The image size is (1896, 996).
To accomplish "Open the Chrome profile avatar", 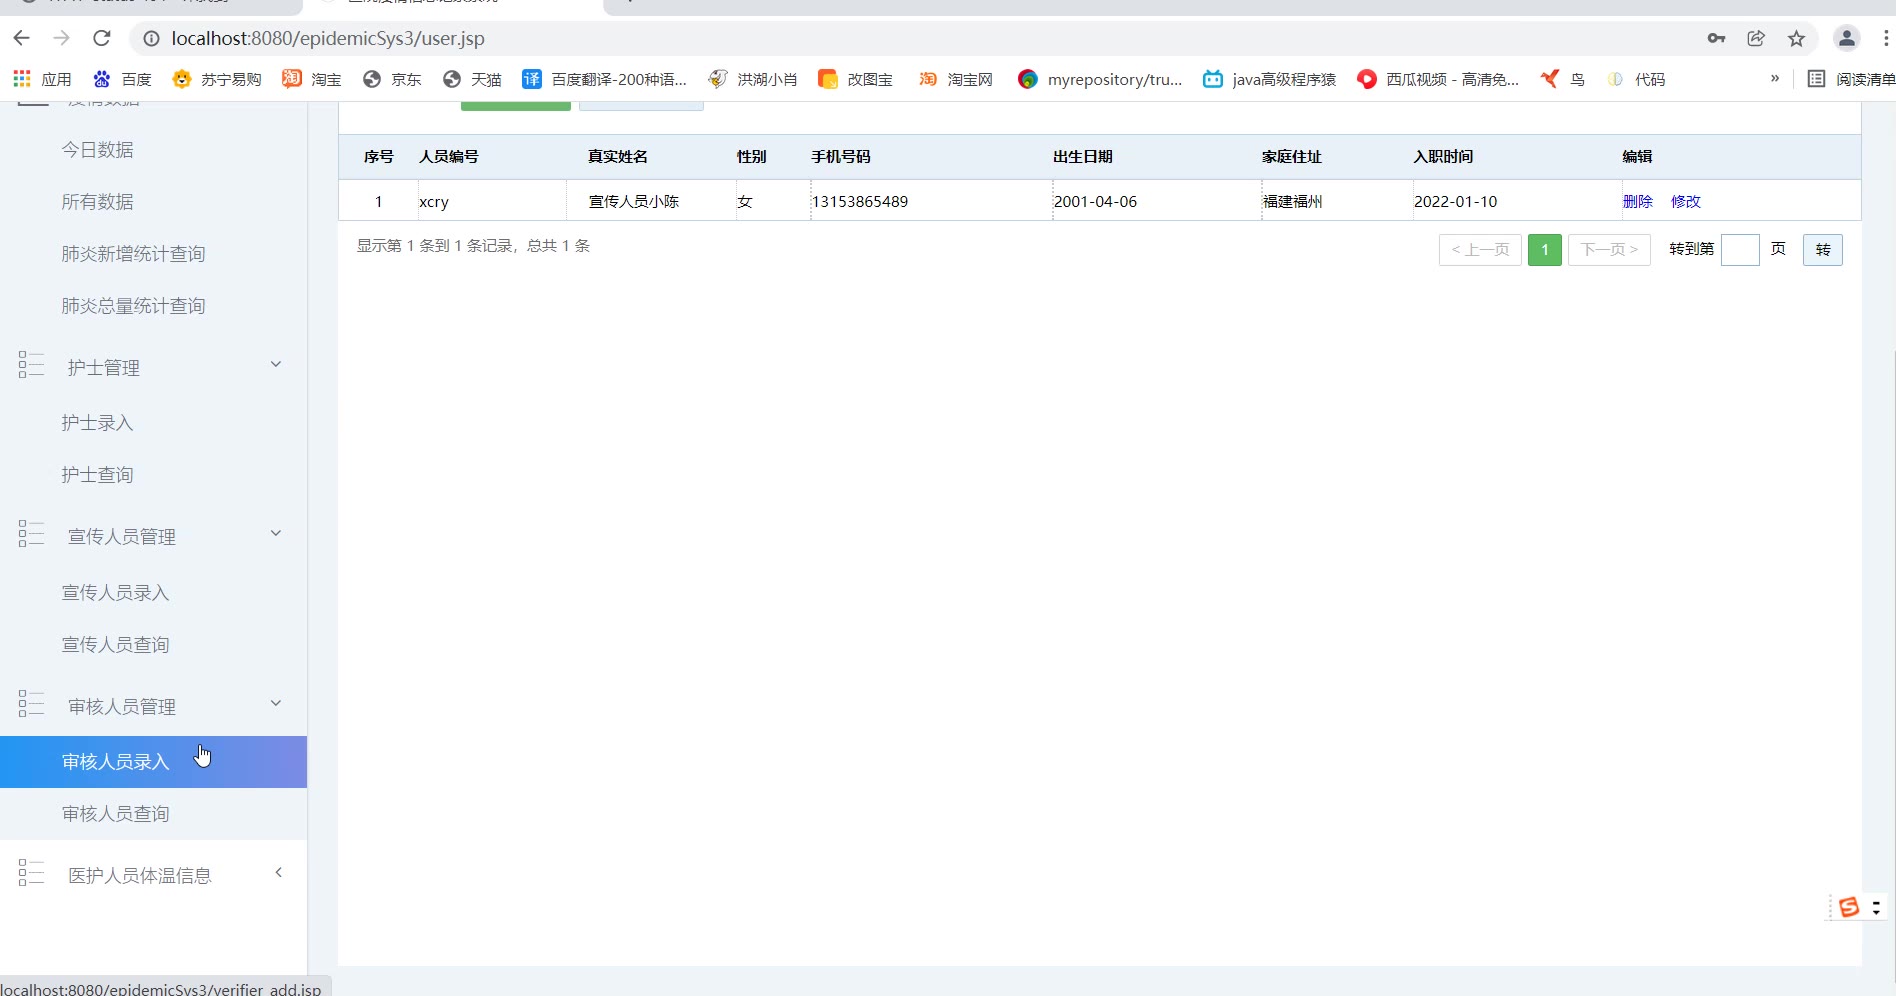I will click(x=1846, y=38).
